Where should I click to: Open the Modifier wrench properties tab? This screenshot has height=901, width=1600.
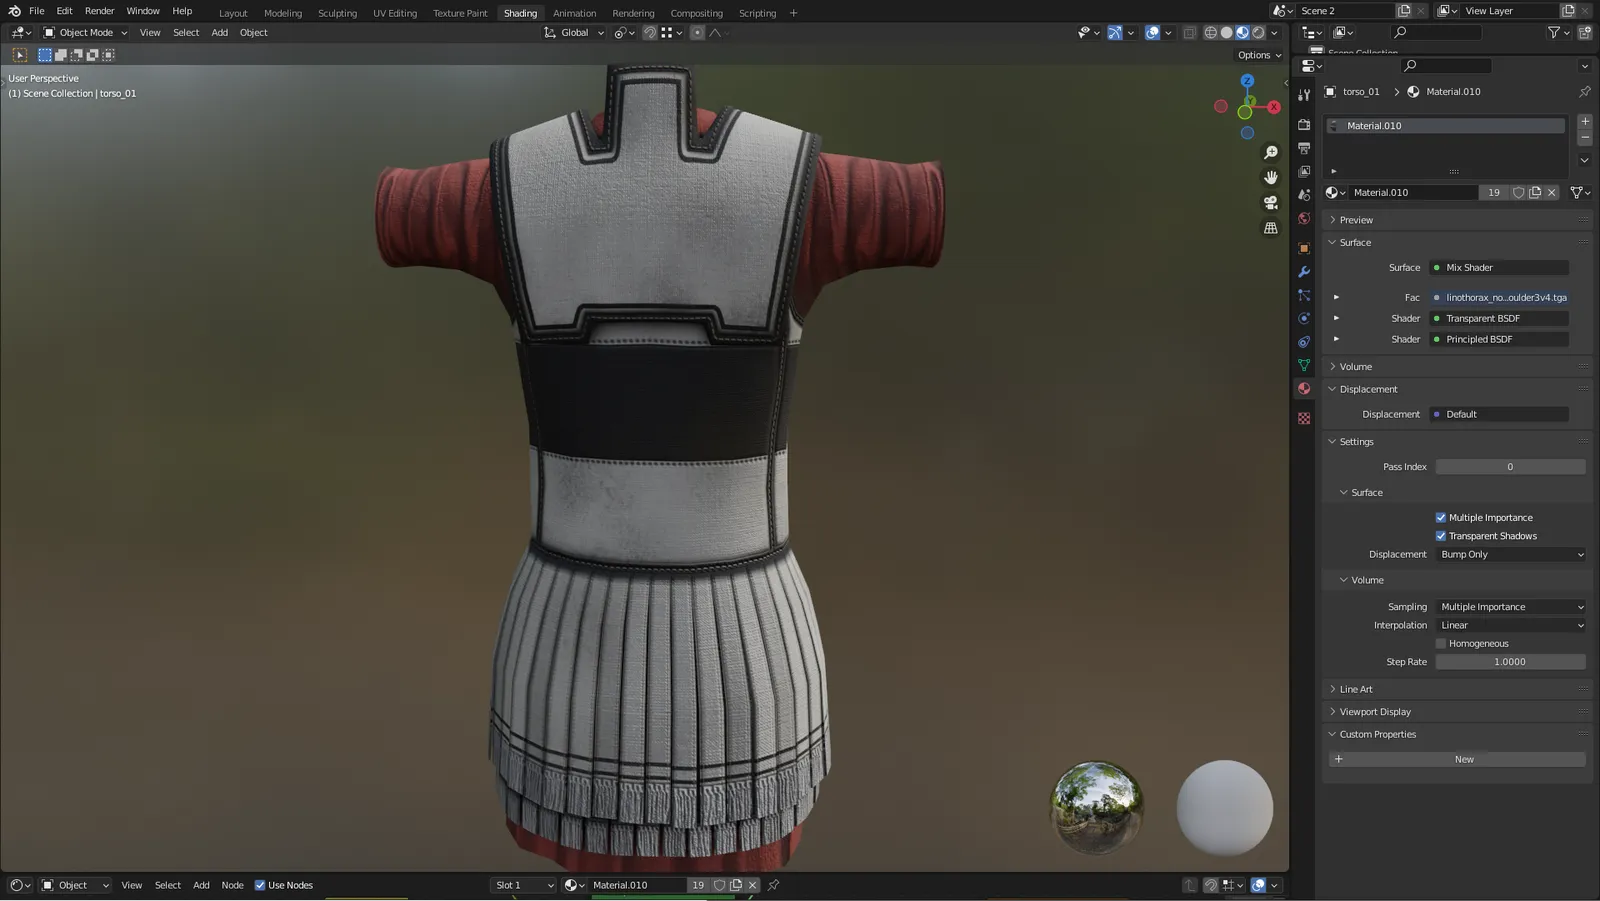[1304, 272]
